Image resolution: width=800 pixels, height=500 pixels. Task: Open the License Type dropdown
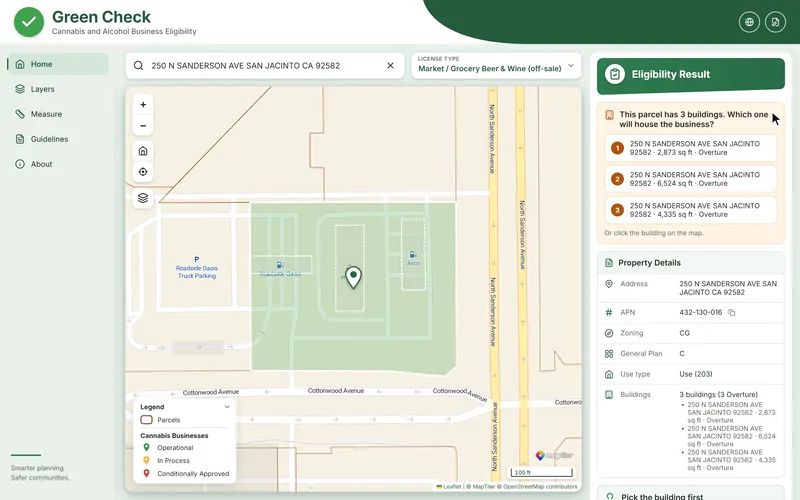[x=496, y=66]
